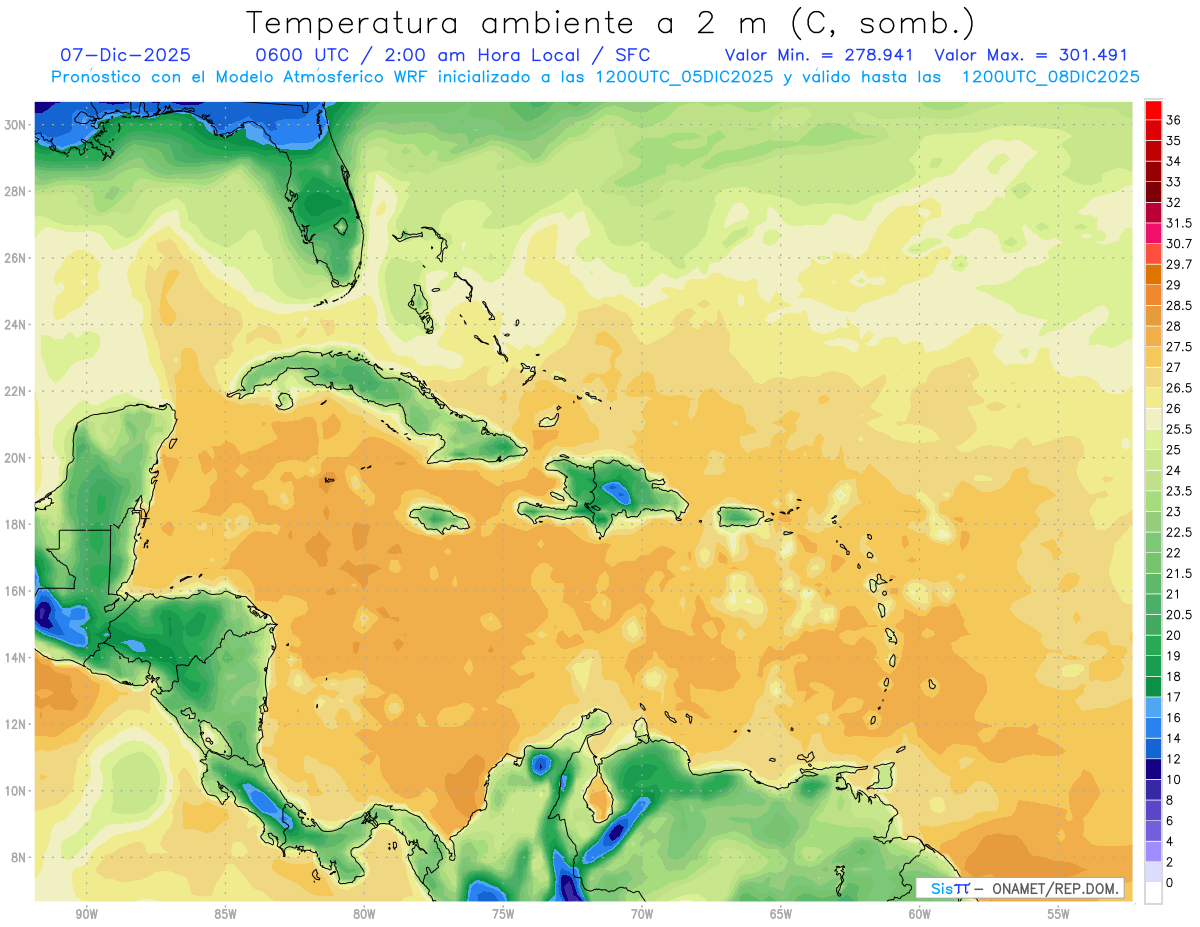The width and height of the screenshot is (1200, 927).
Task: Click legend value '28.5'
Action: 1179,305
